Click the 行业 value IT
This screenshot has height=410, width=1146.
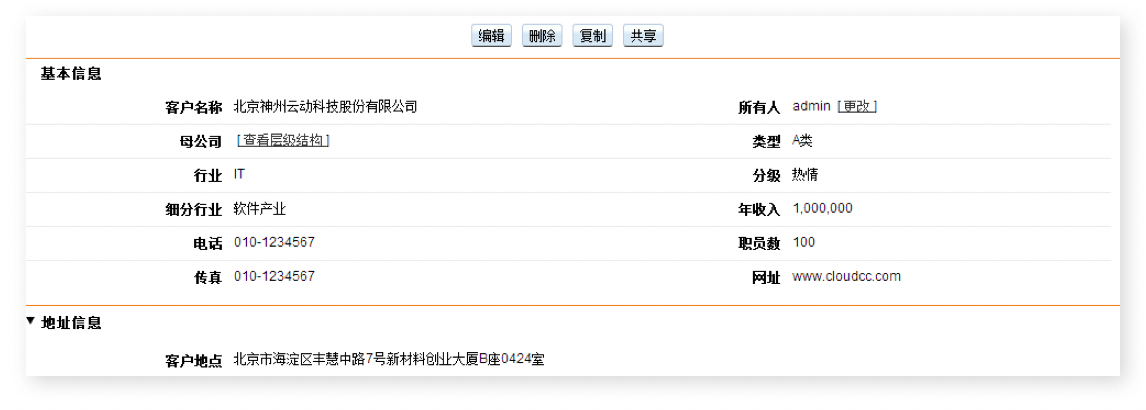click(x=239, y=175)
